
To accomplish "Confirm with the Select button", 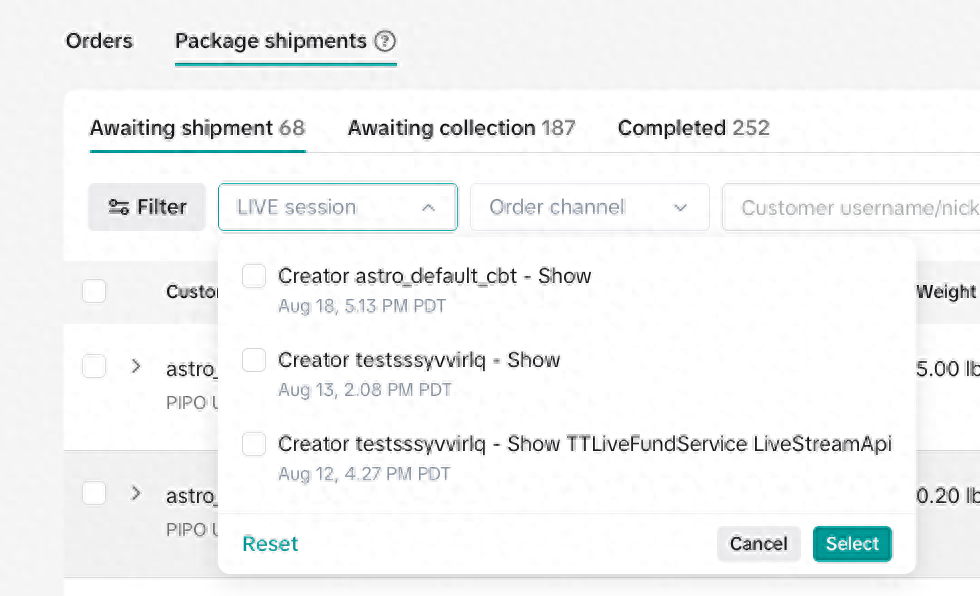I will [x=852, y=544].
